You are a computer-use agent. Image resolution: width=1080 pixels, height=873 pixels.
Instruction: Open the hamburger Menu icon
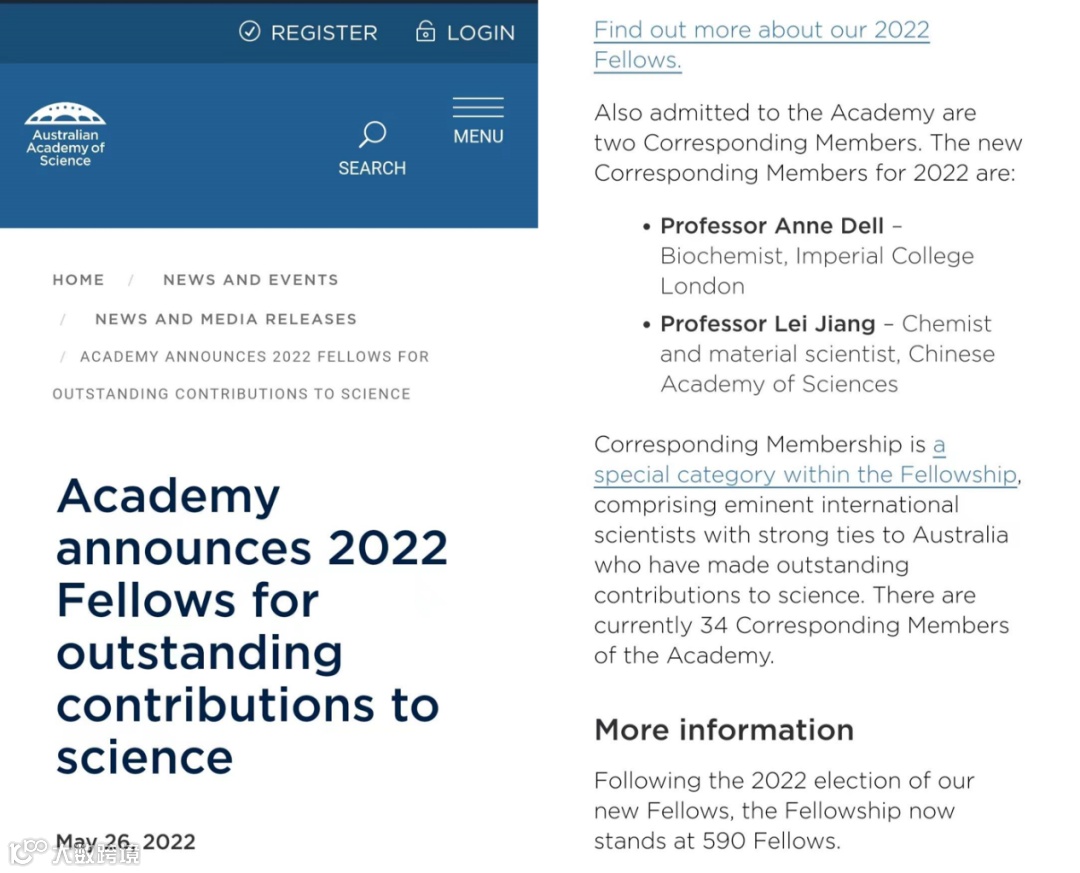click(478, 107)
